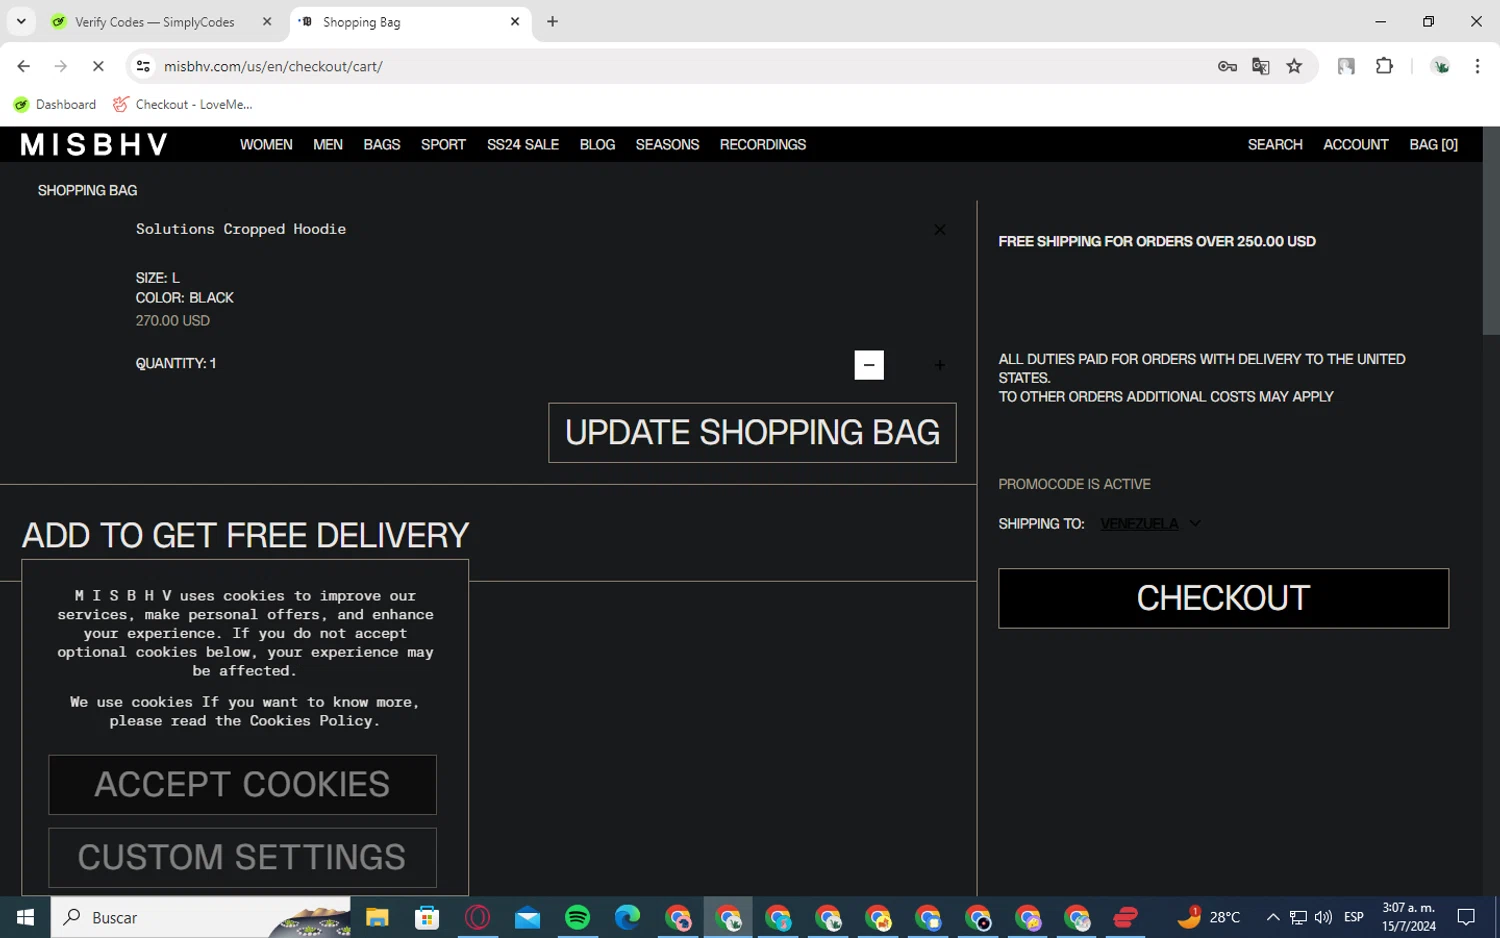
Task: Translate this page icon
Action: [1261, 66]
